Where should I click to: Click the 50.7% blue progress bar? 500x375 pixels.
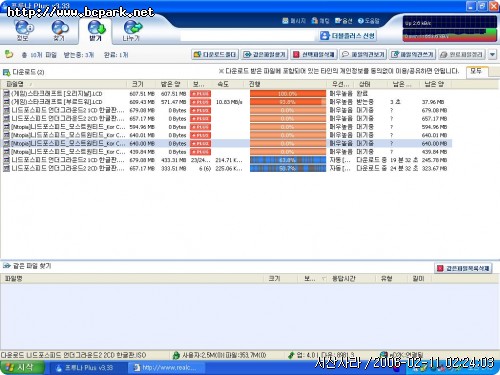(288, 169)
